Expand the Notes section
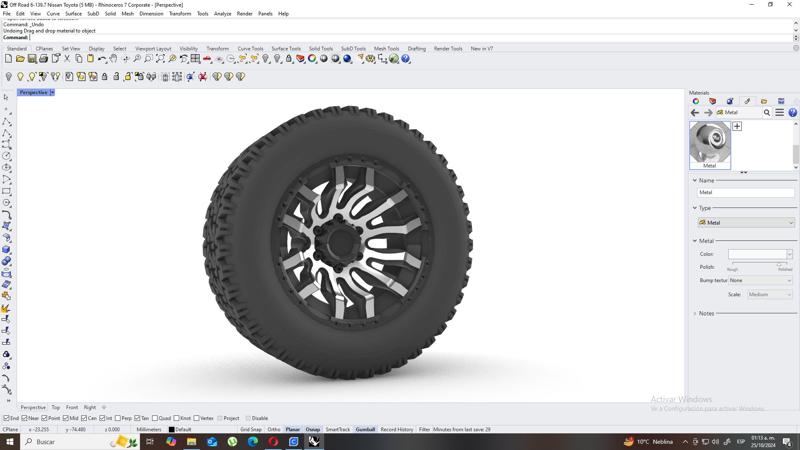 coord(694,314)
